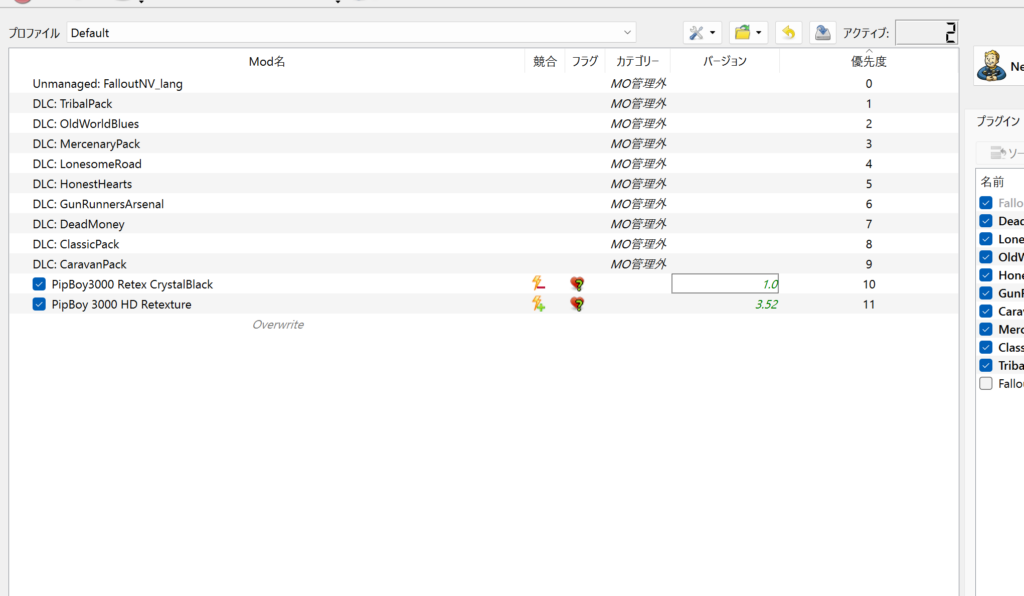The image size is (1024, 596).
Task: Click the Mod名 column header
Action: [267, 62]
